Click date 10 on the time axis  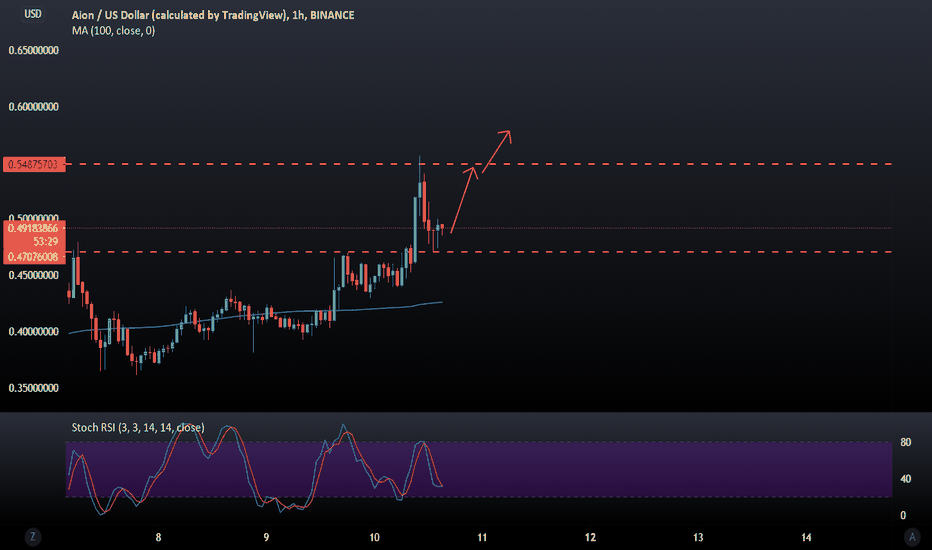tap(374, 538)
